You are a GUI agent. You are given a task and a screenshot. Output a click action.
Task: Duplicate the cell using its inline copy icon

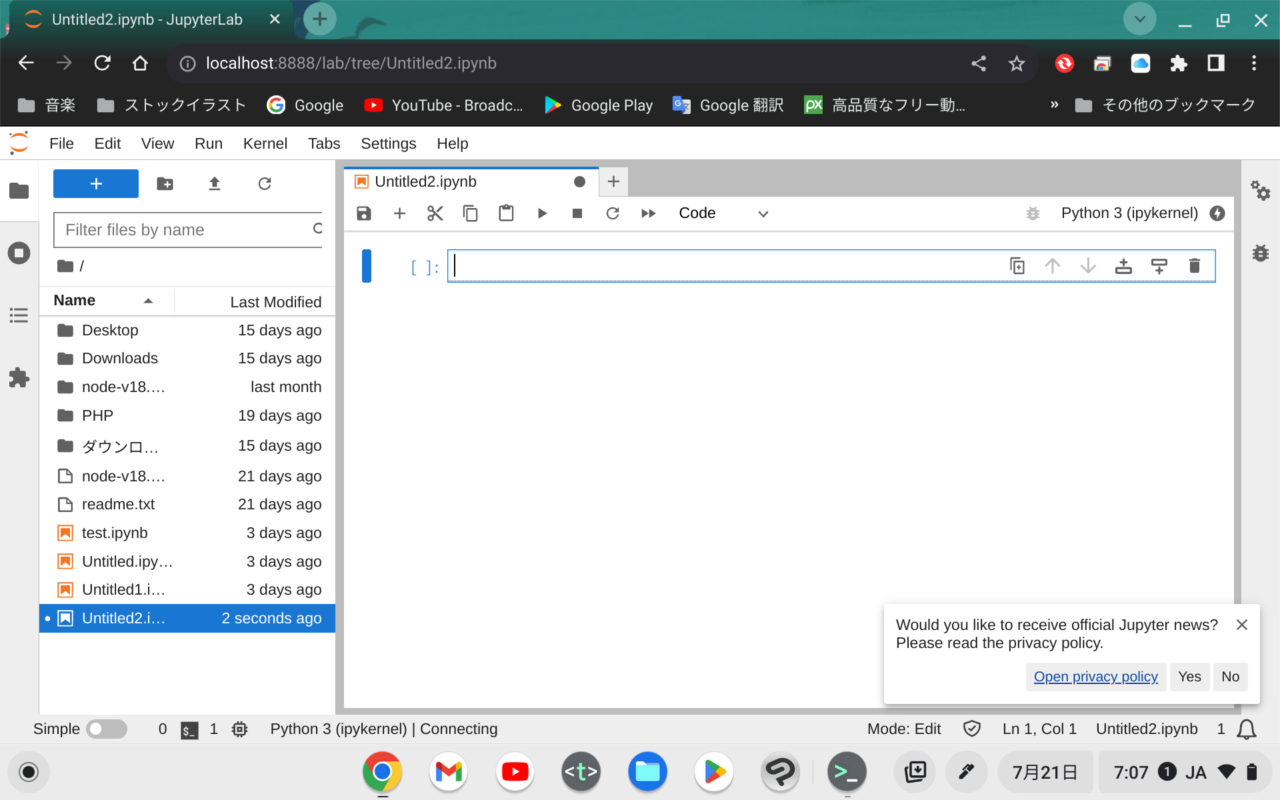(x=1017, y=265)
